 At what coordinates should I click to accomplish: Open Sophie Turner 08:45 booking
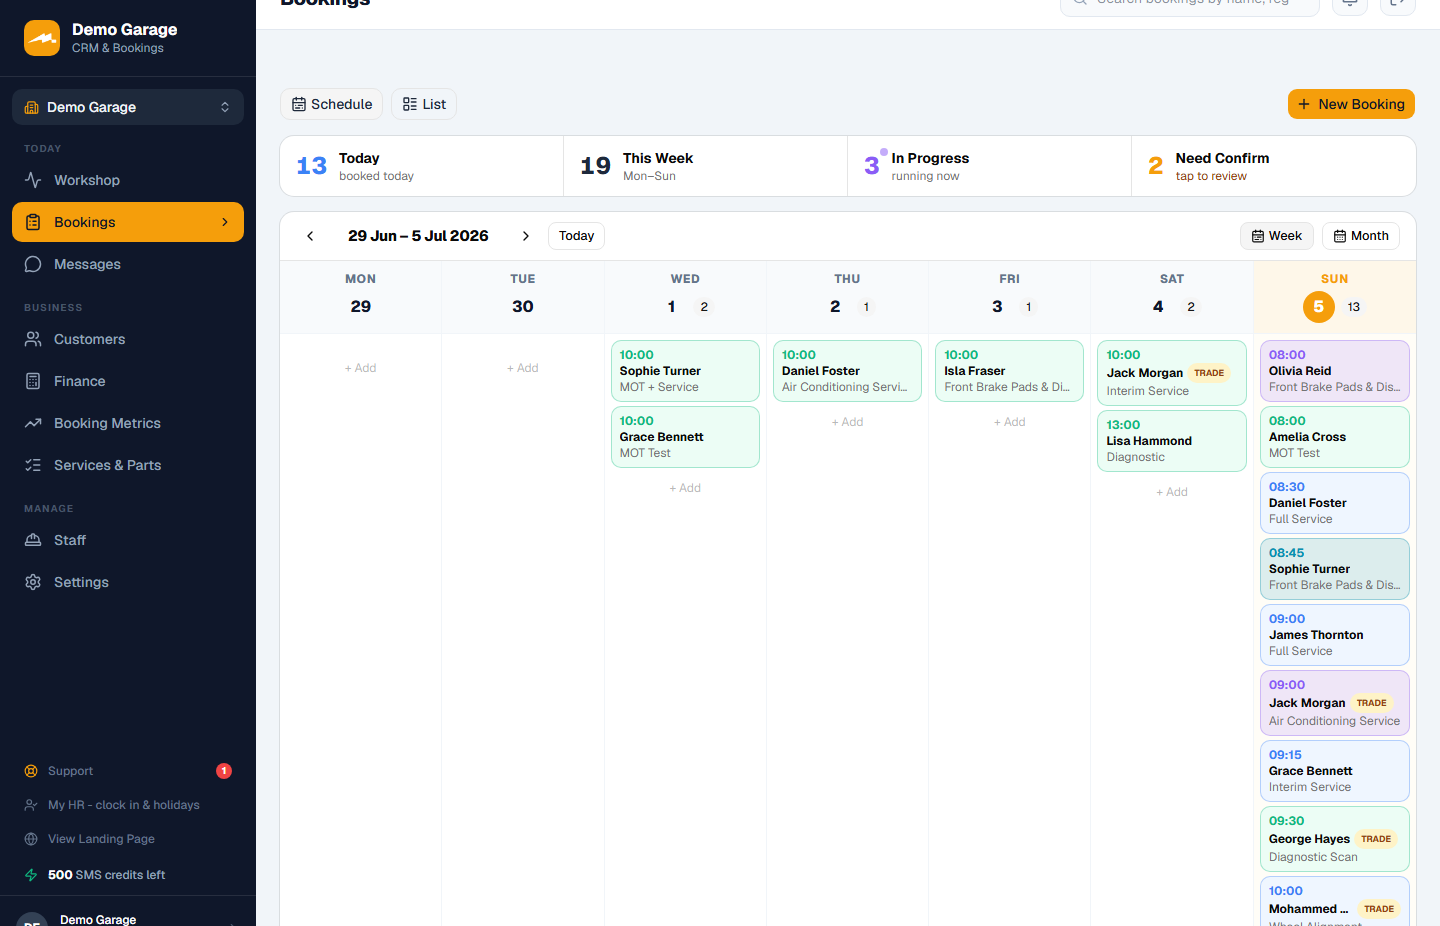pos(1335,569)
